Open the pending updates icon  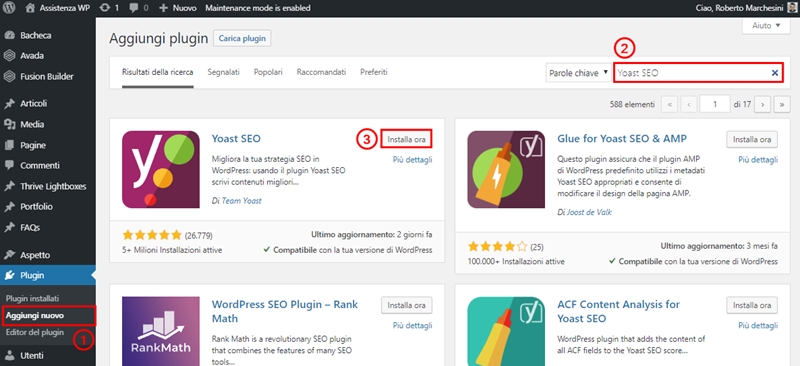[x=110, y=8]
